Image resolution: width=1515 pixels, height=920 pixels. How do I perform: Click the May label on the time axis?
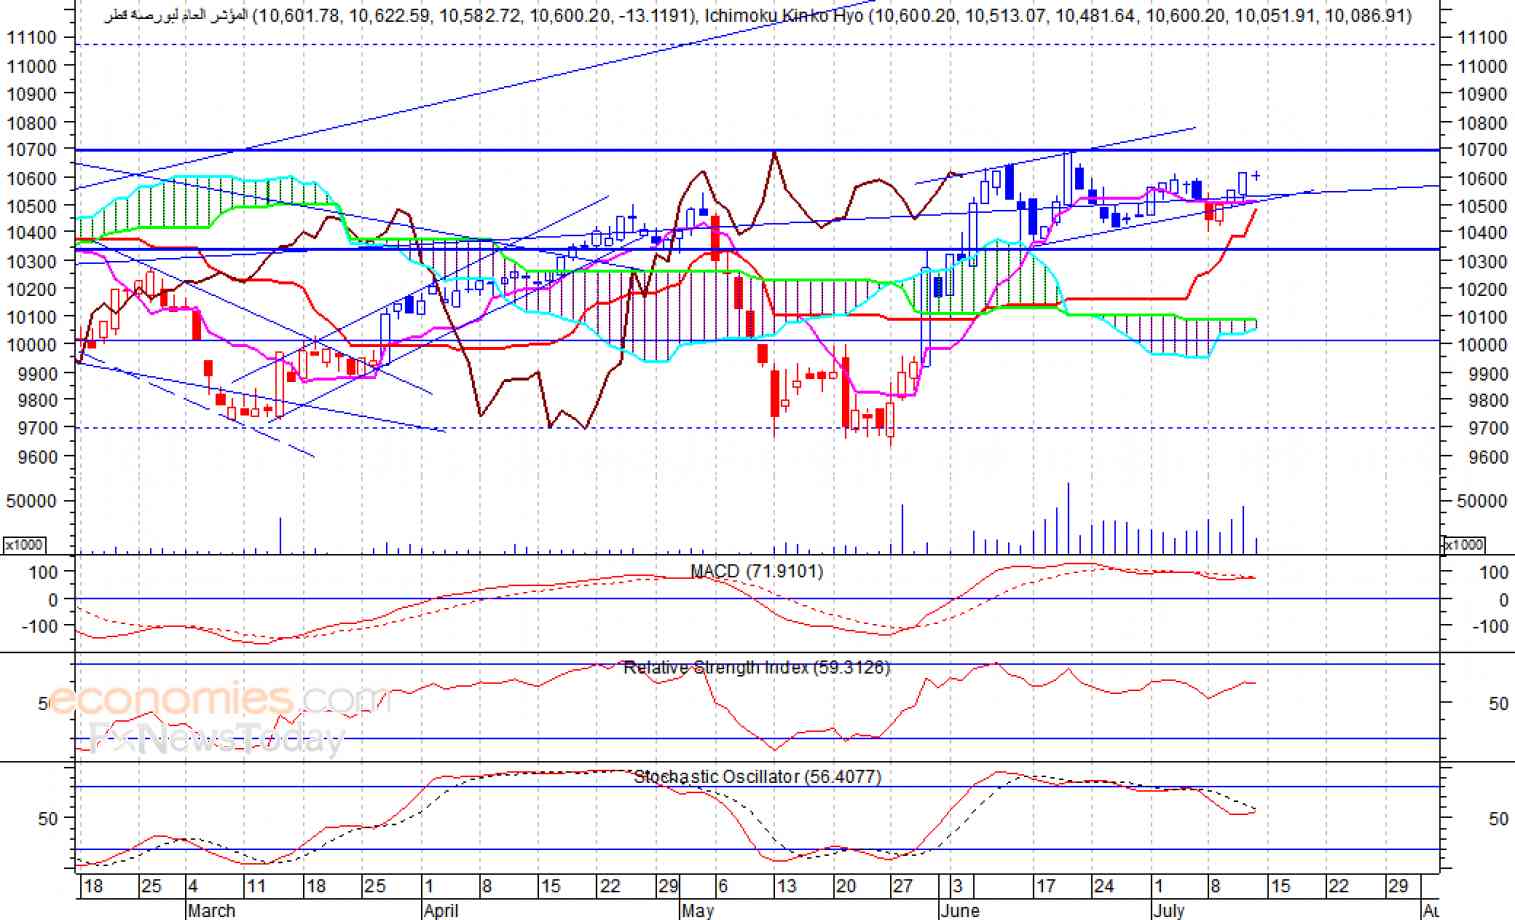[697, 910]
